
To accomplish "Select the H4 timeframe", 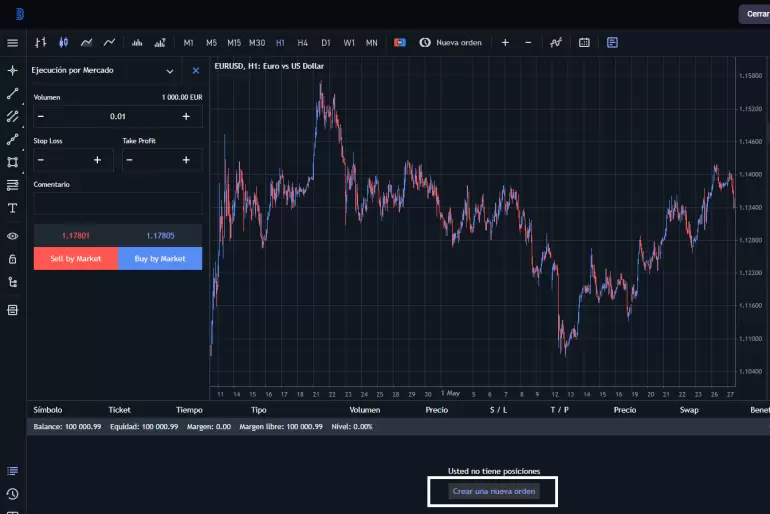I will (303, 43).
